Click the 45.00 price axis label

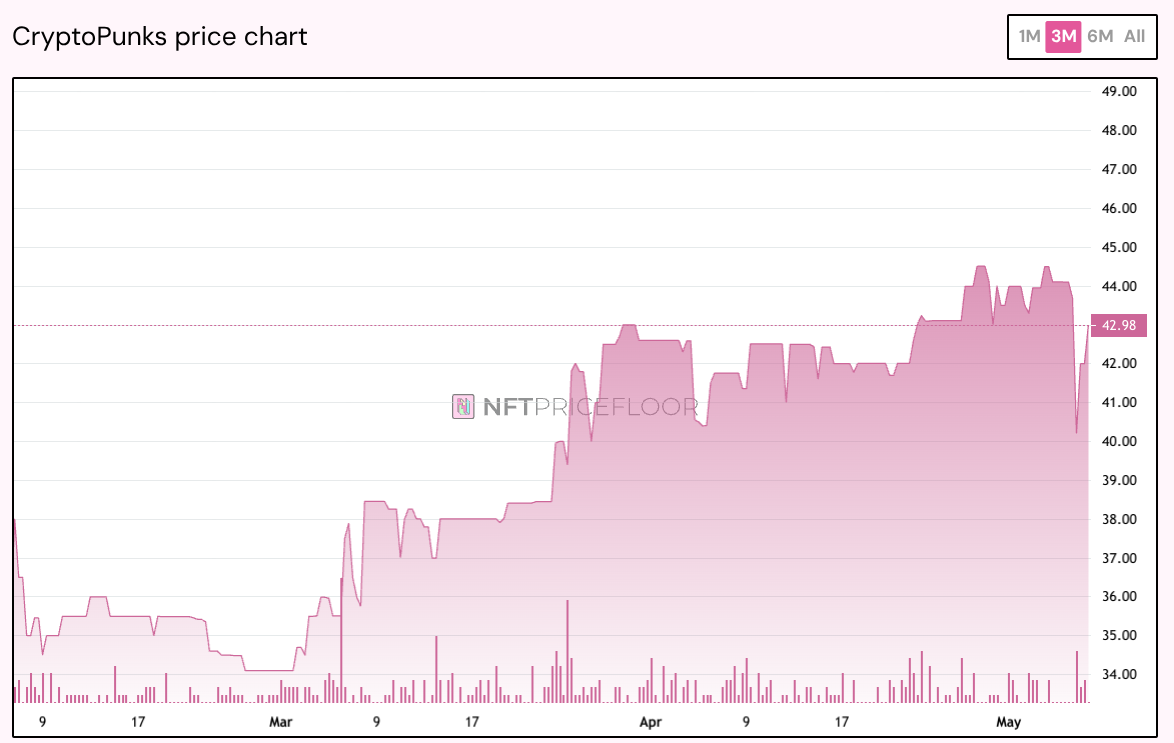(x=1119, y=247)
